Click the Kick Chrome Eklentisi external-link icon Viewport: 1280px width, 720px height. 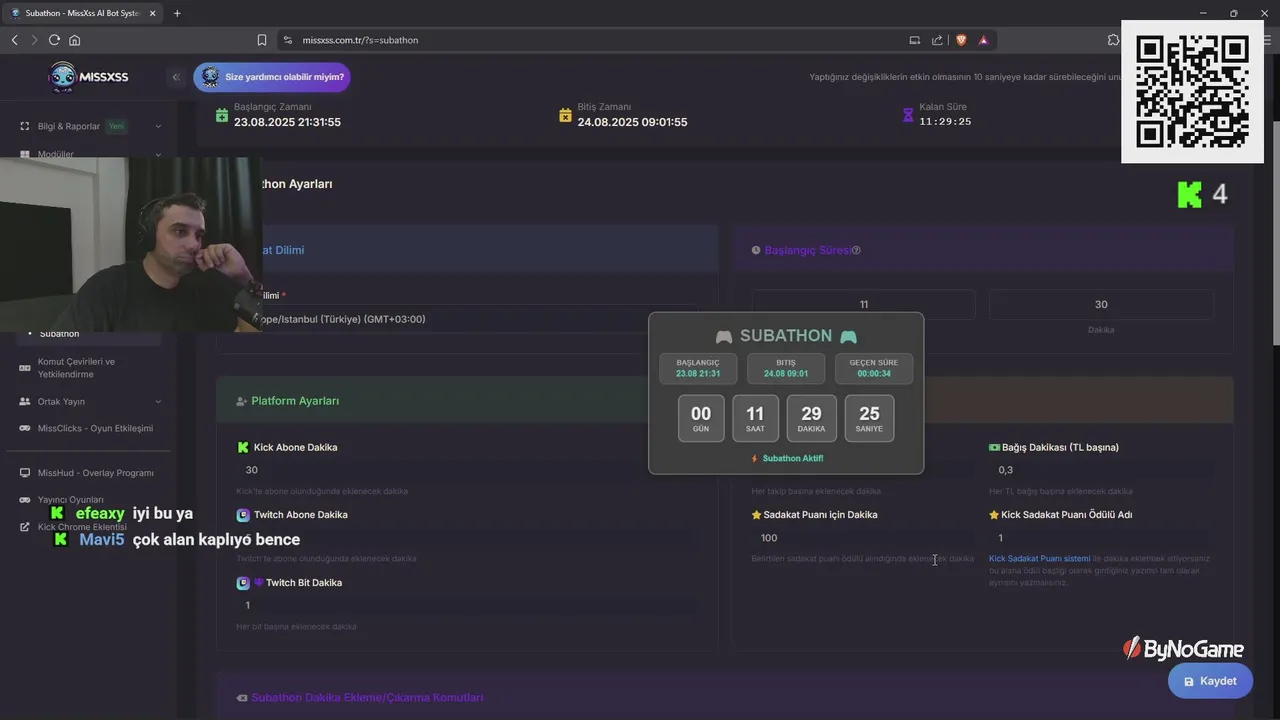pyautogui.click(x=26, y=527)
